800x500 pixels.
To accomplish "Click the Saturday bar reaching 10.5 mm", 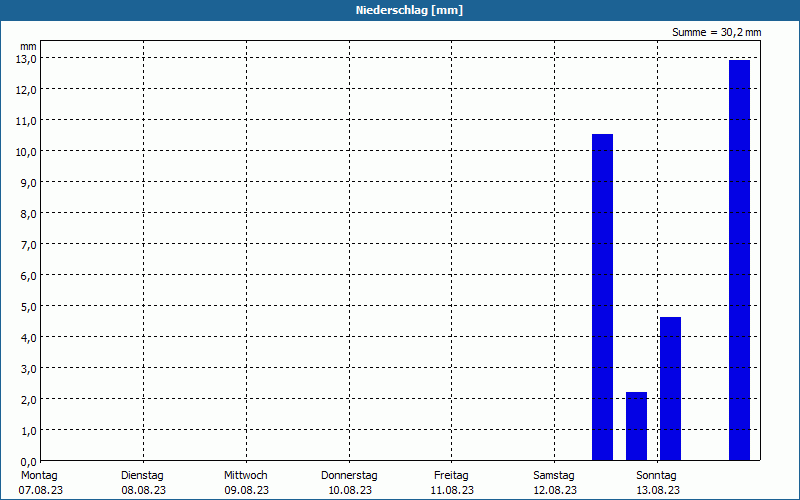I will (x=602, y=297).
